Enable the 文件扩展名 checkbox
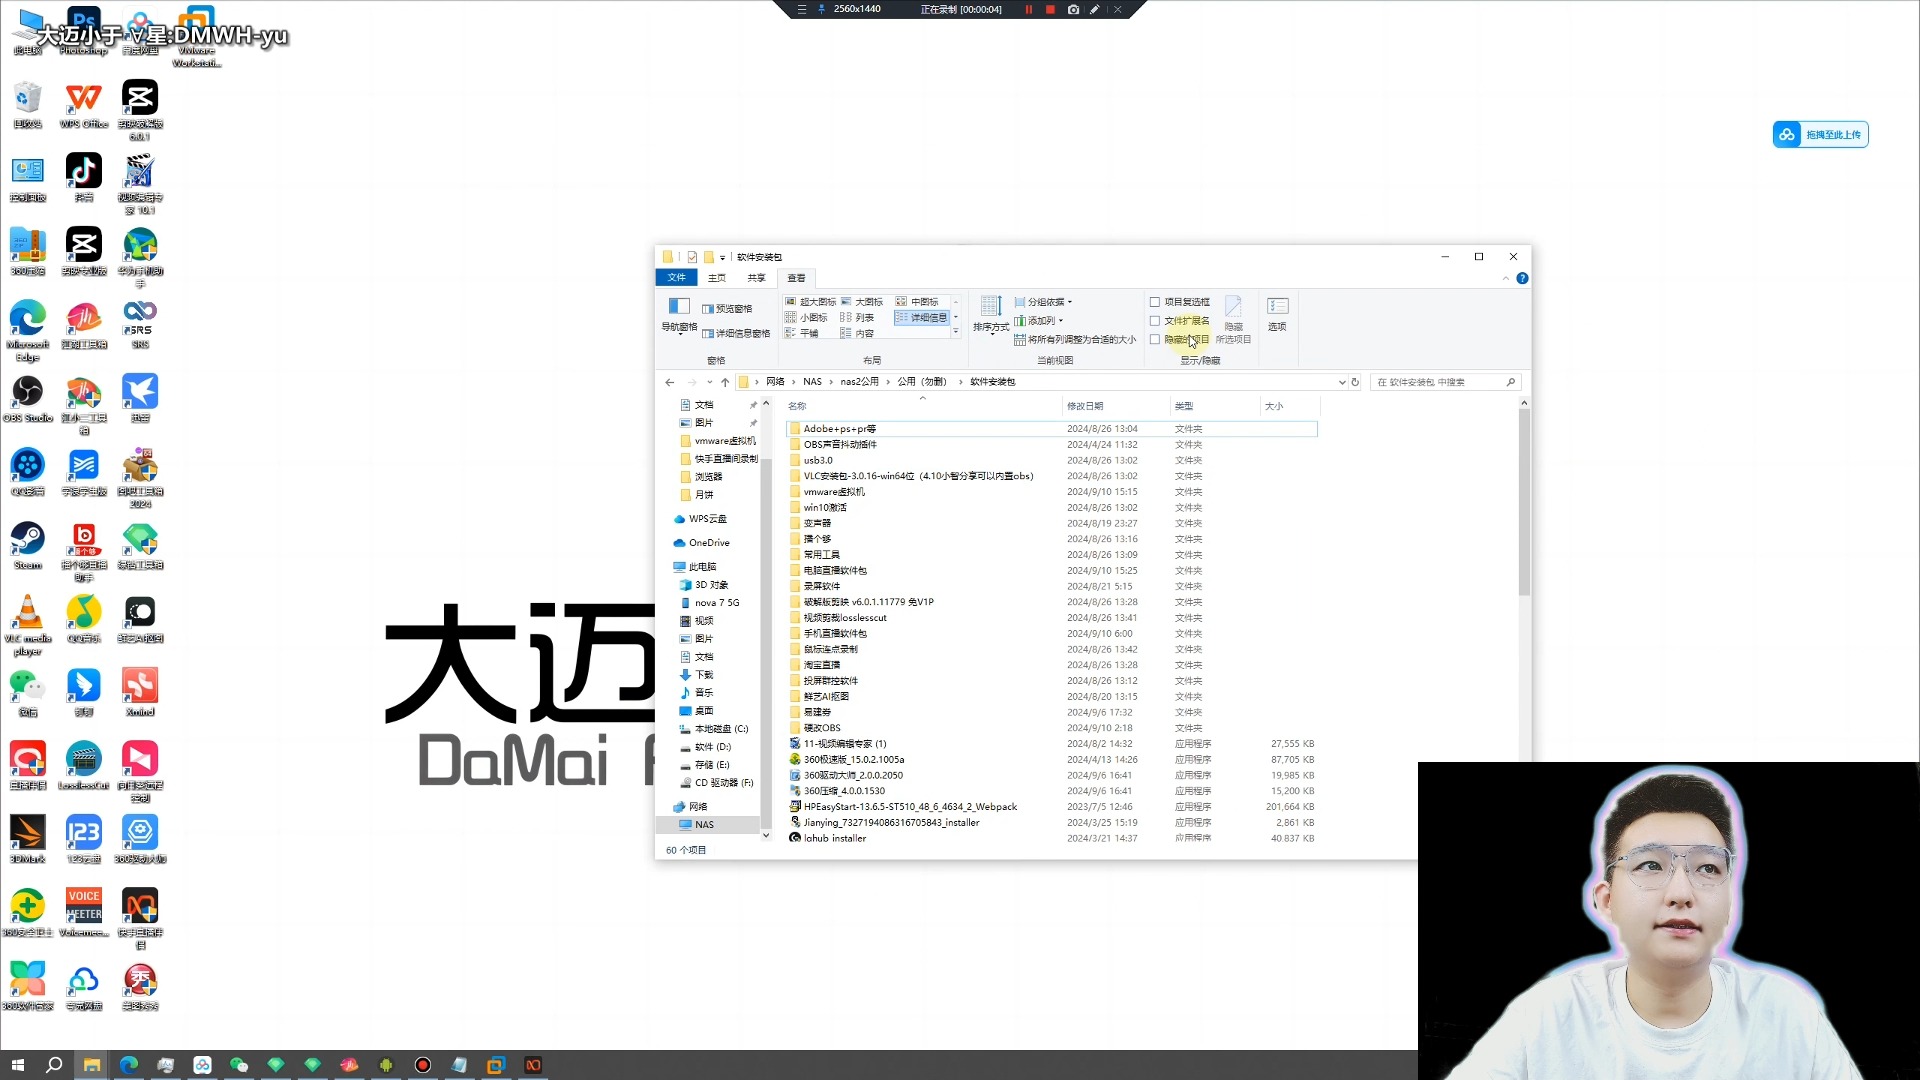This screenshot has width=1920, height=1080. (x=1157, y=320)
